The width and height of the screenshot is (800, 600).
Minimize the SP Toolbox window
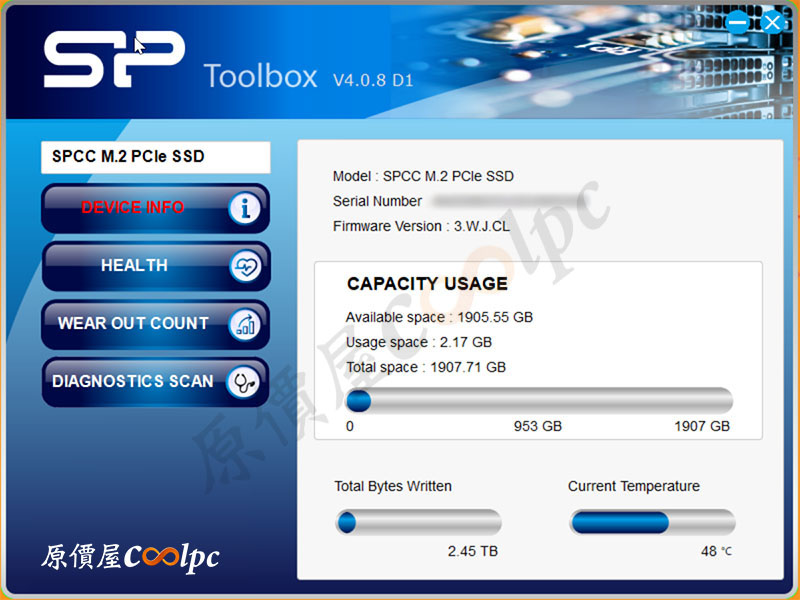[737, 22]
